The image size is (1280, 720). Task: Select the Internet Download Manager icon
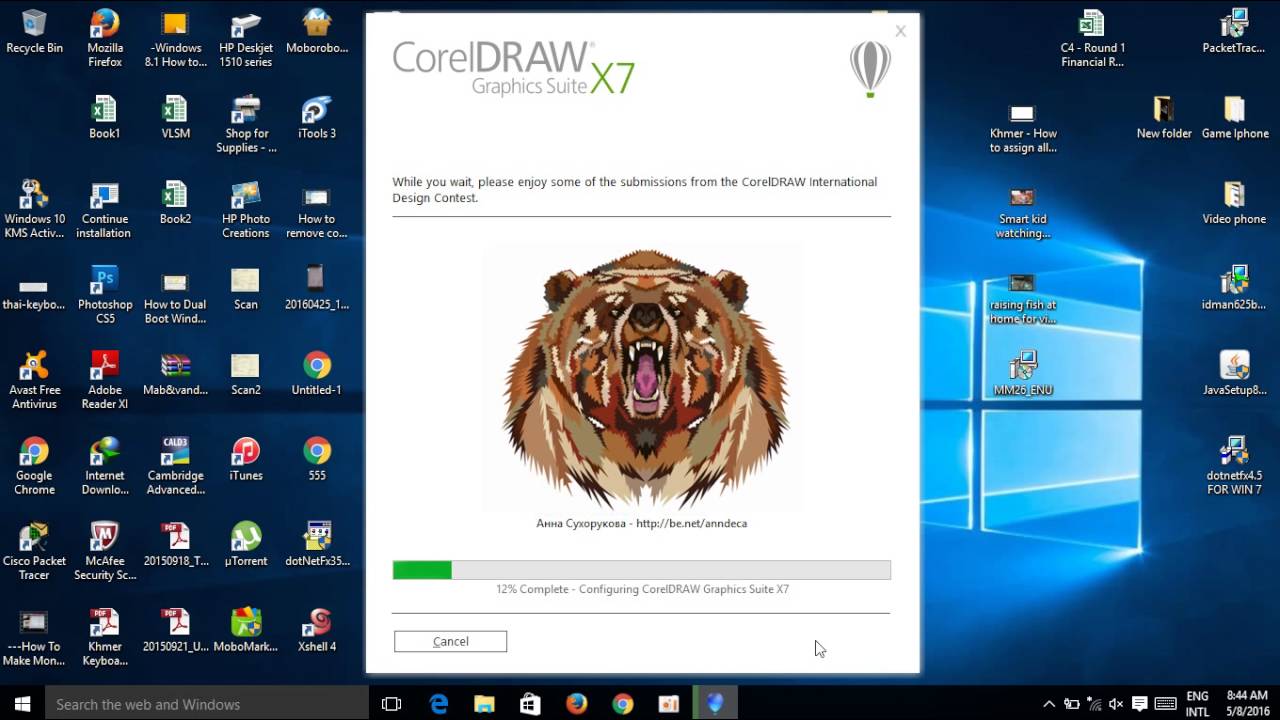(105, 466)
